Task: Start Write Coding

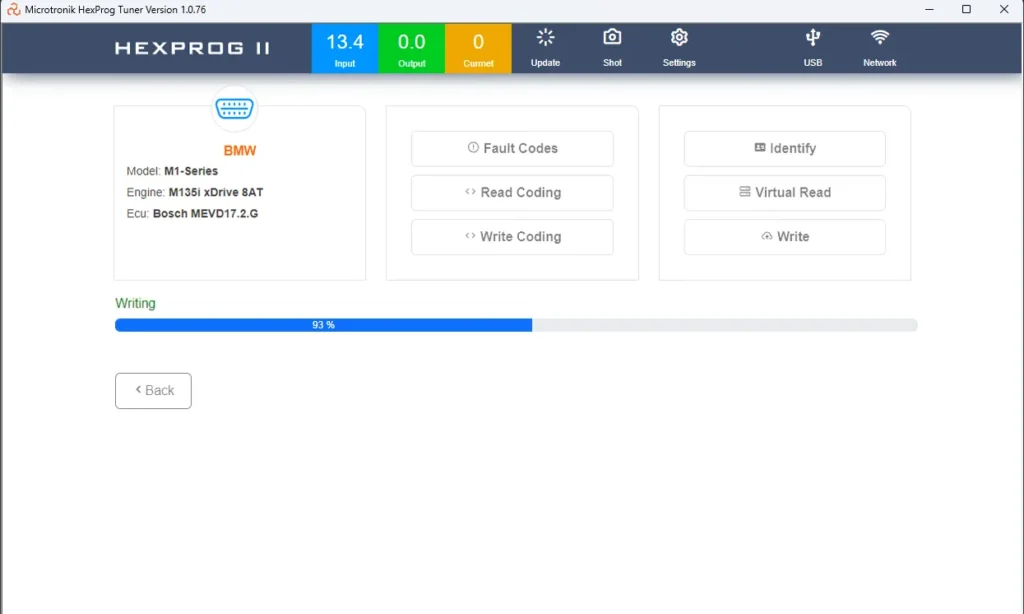Action: coord(512,237)
